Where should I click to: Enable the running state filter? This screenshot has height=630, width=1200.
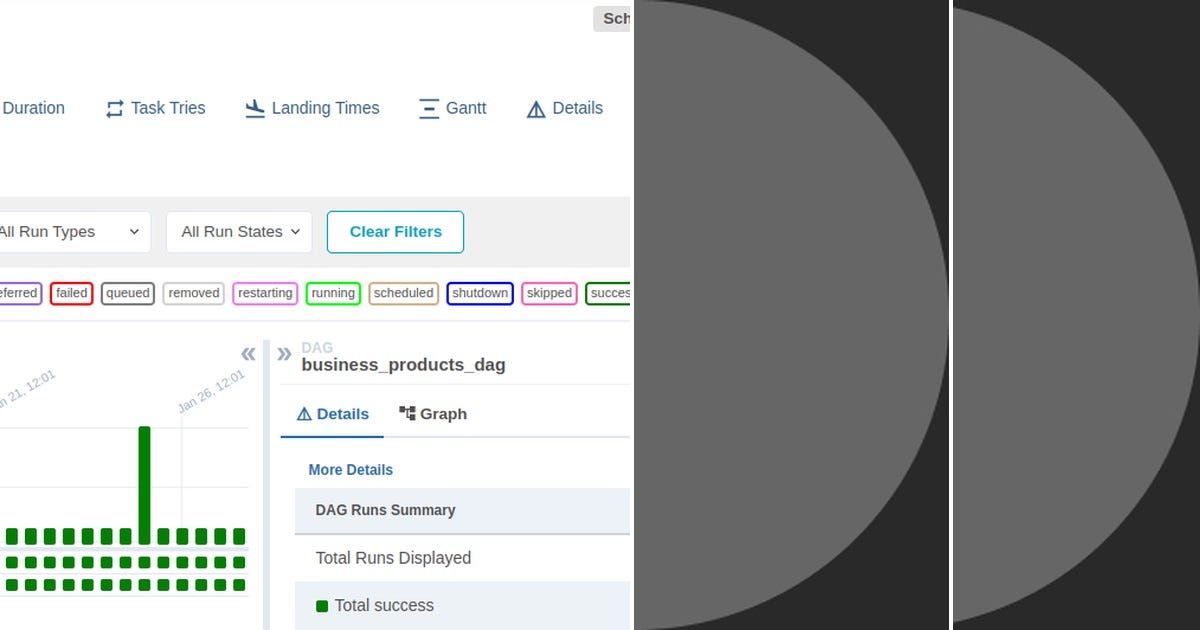tap(333, 293)
